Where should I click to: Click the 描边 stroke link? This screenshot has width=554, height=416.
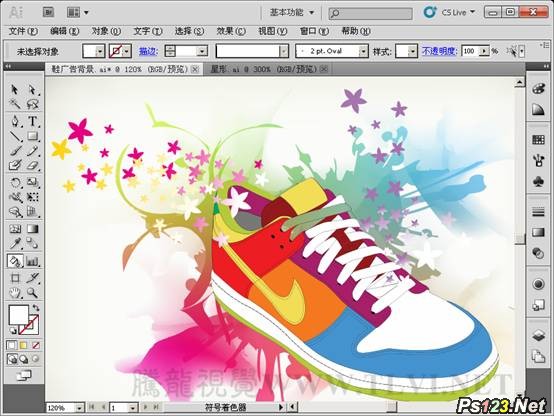tap(148, 51)
